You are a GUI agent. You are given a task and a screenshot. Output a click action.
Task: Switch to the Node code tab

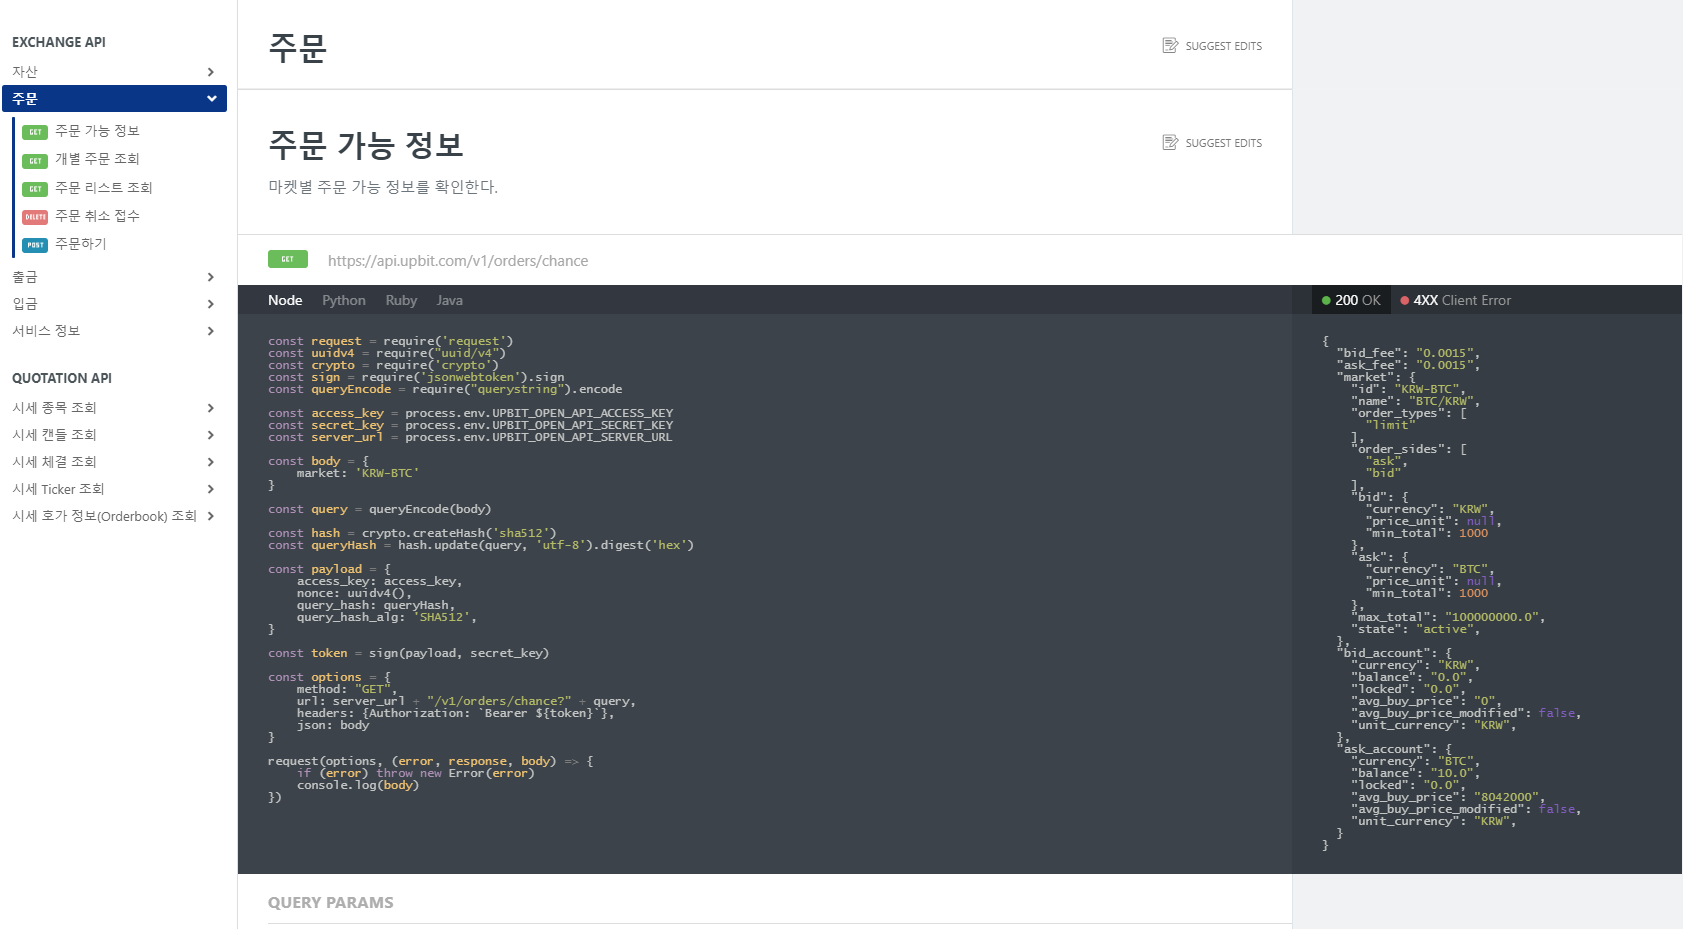(x=285, y=300)
